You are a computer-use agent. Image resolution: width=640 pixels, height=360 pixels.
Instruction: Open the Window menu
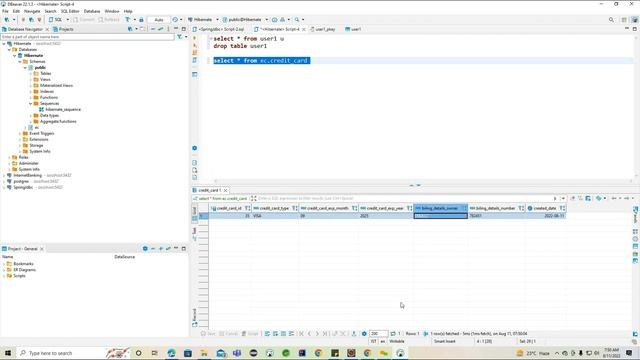(x=112, y=11)
